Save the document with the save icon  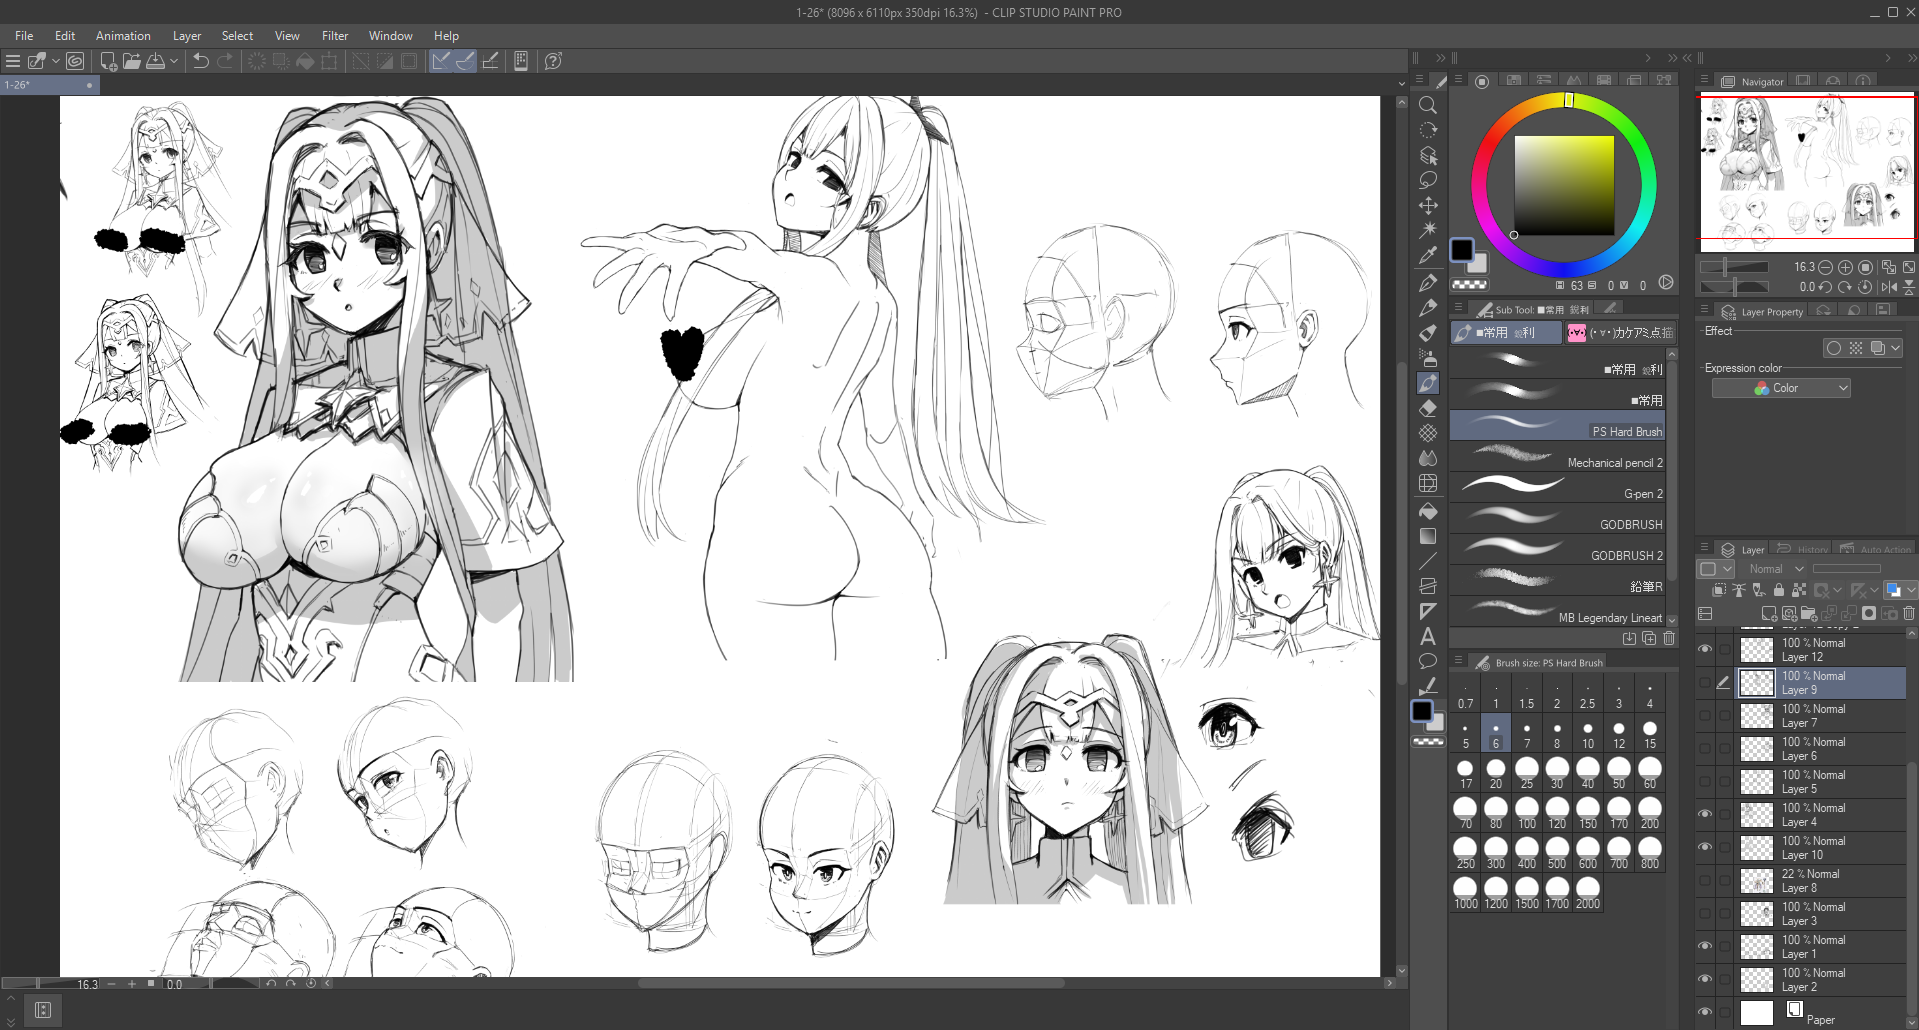tap(156, 61)
